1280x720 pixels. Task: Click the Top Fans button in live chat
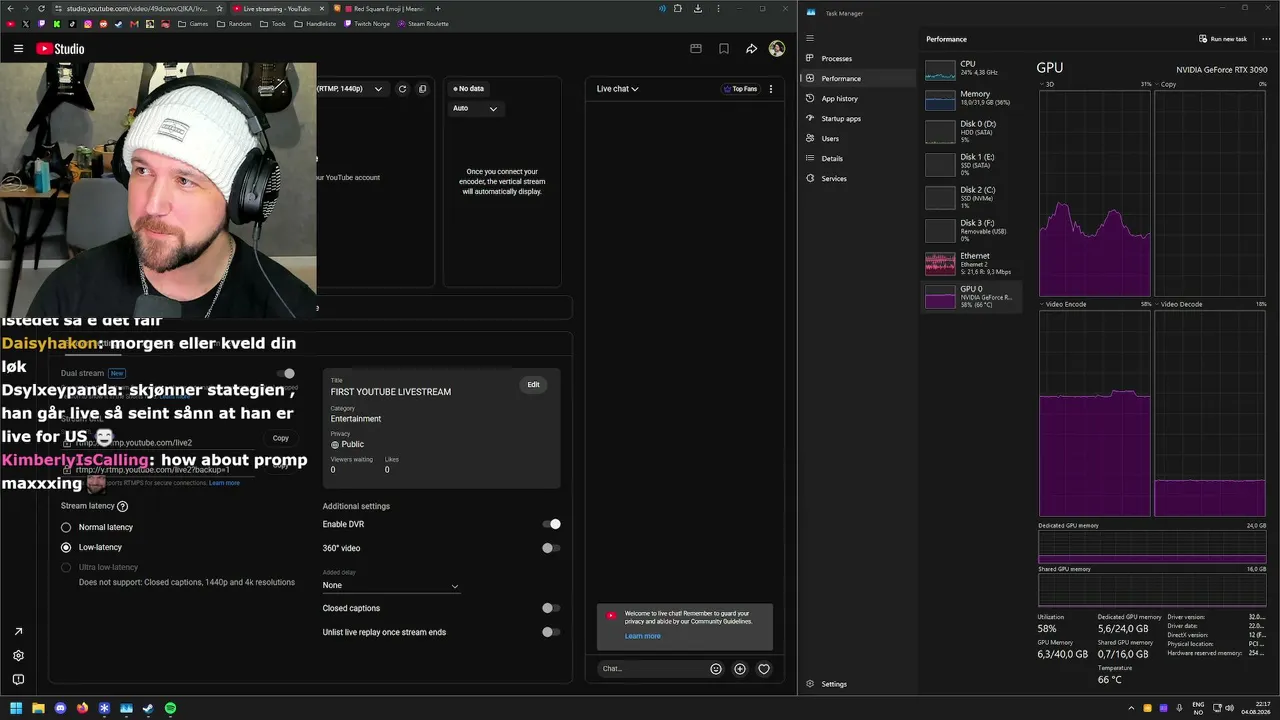click(x=741, y=89)
